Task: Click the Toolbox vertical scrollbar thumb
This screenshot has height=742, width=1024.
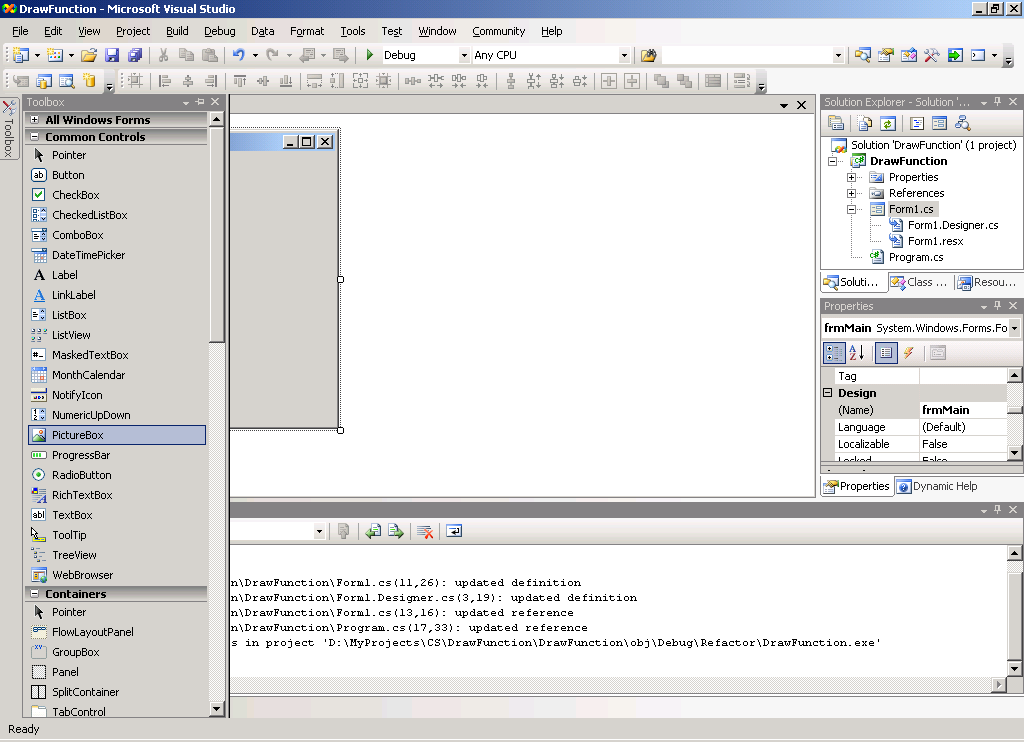Action: point(217,234)
